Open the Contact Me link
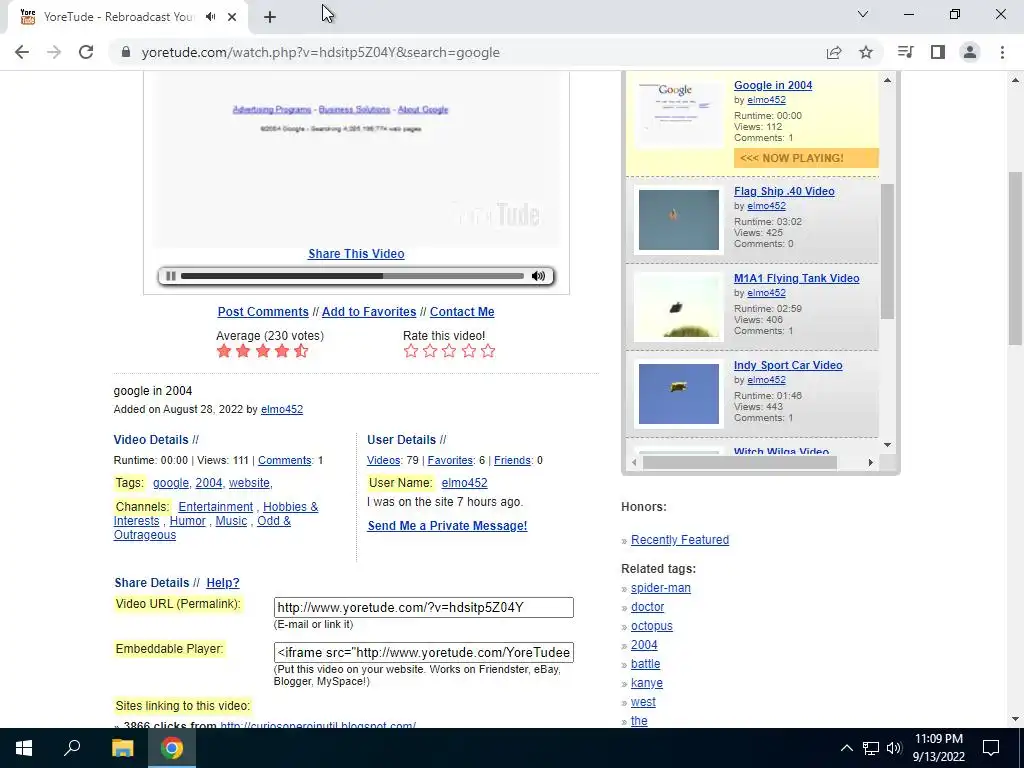This screenshot has width=1024, height=768. pyautogui.click(x=462, y=312)
